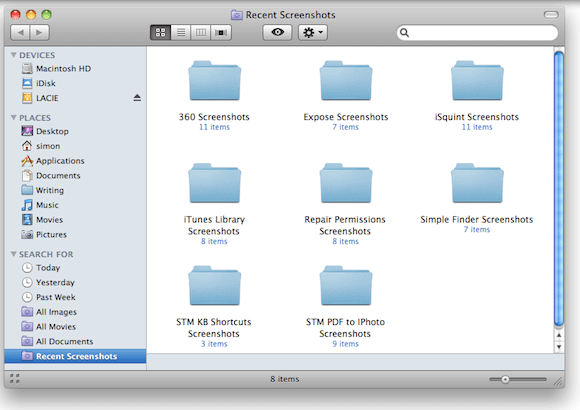The width and height of the screenshot is (580, 410).
Task: Select the Repair Permissions Screenshots folder
Action: point(346,184)
